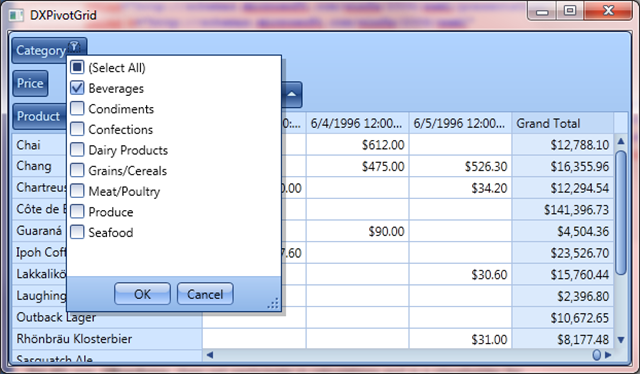Click the $8,177.48 grand total cell
Image resolution: width=640 pixels, height=374 pixels.
563,339
